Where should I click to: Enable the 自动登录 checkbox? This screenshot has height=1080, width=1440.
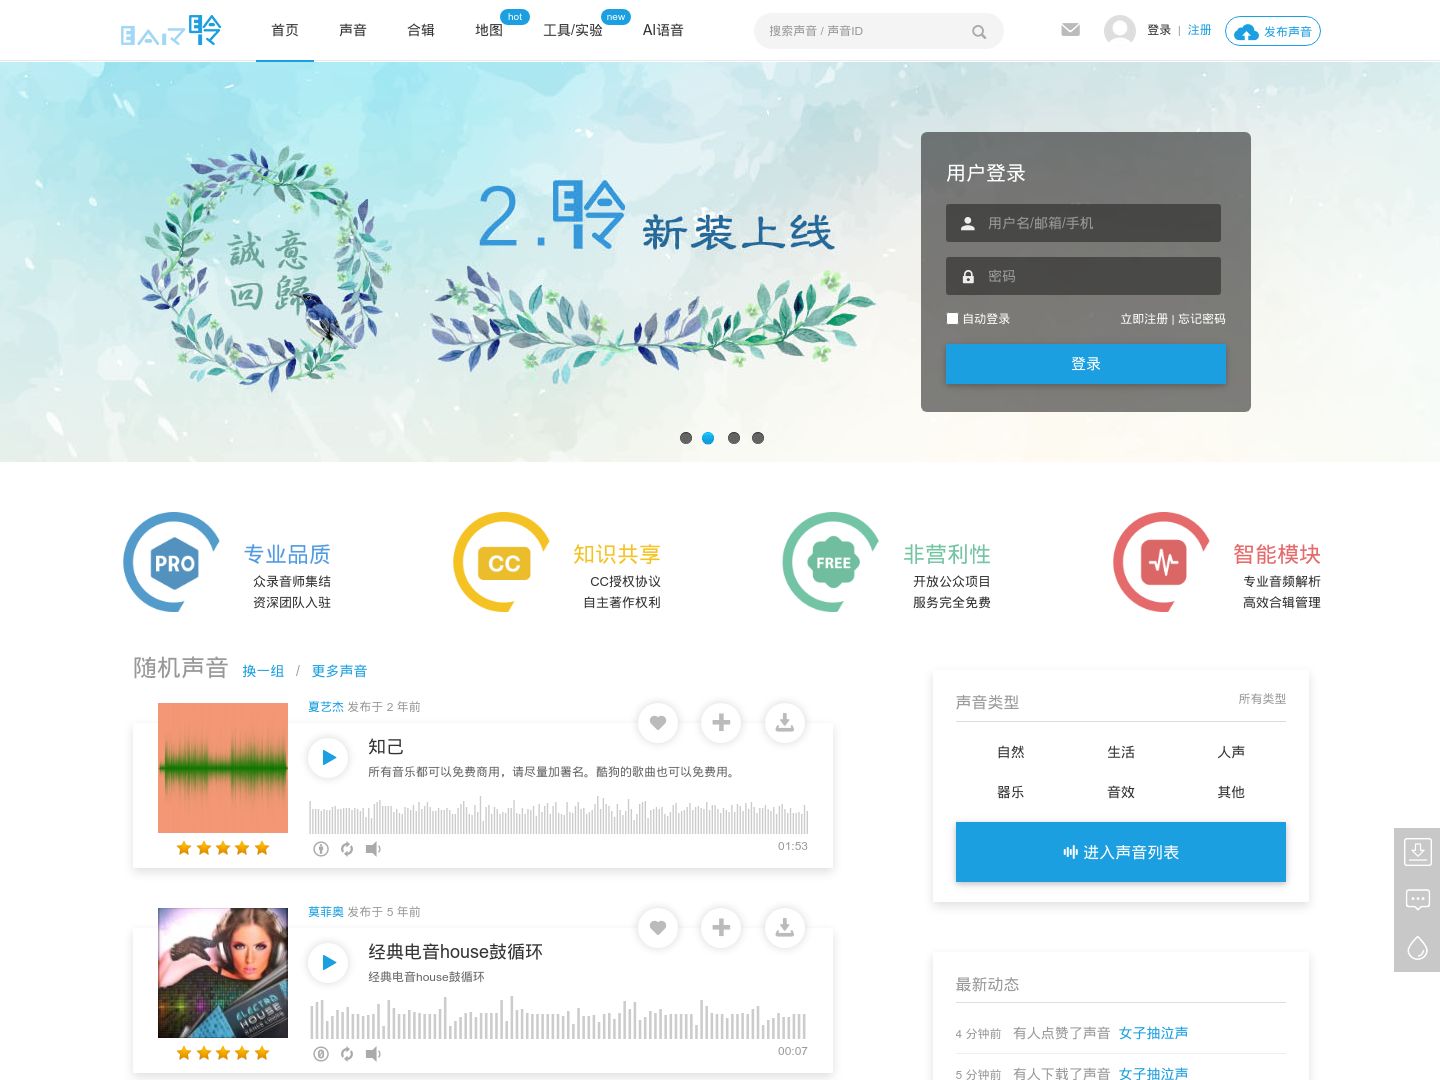(x=952, y=319)
